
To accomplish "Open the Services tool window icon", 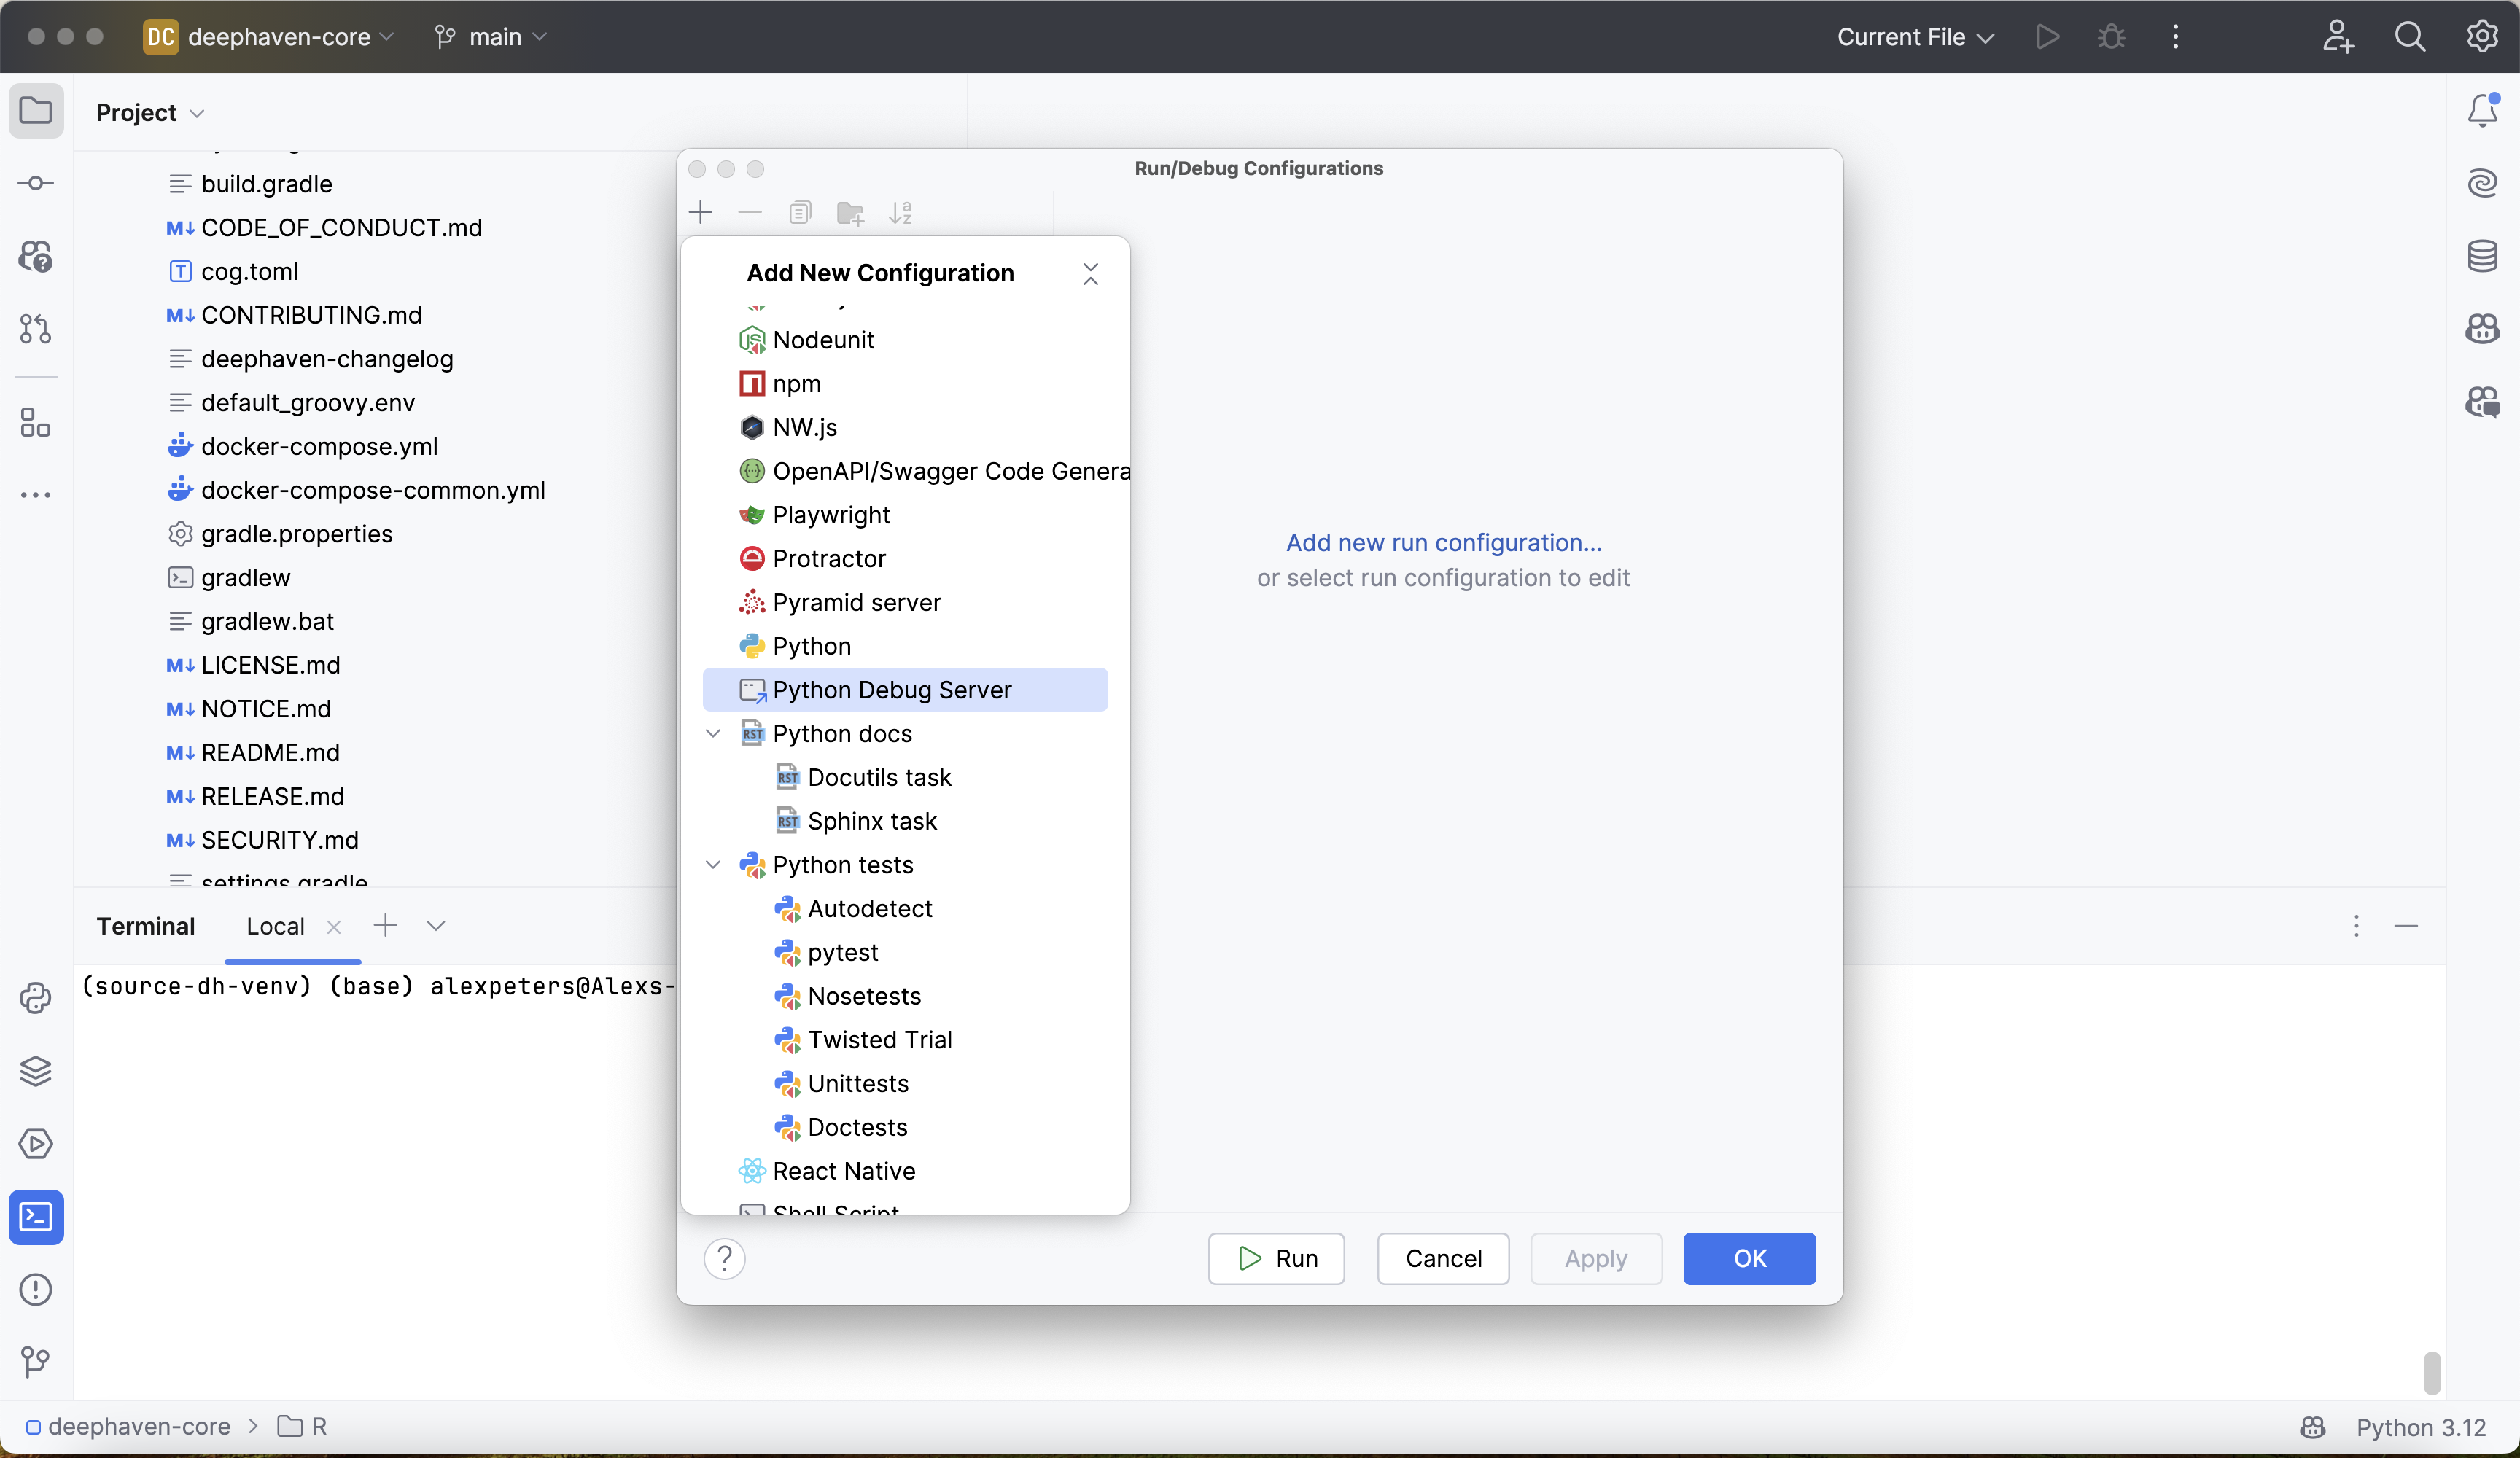I will [x=36, y=1144].
